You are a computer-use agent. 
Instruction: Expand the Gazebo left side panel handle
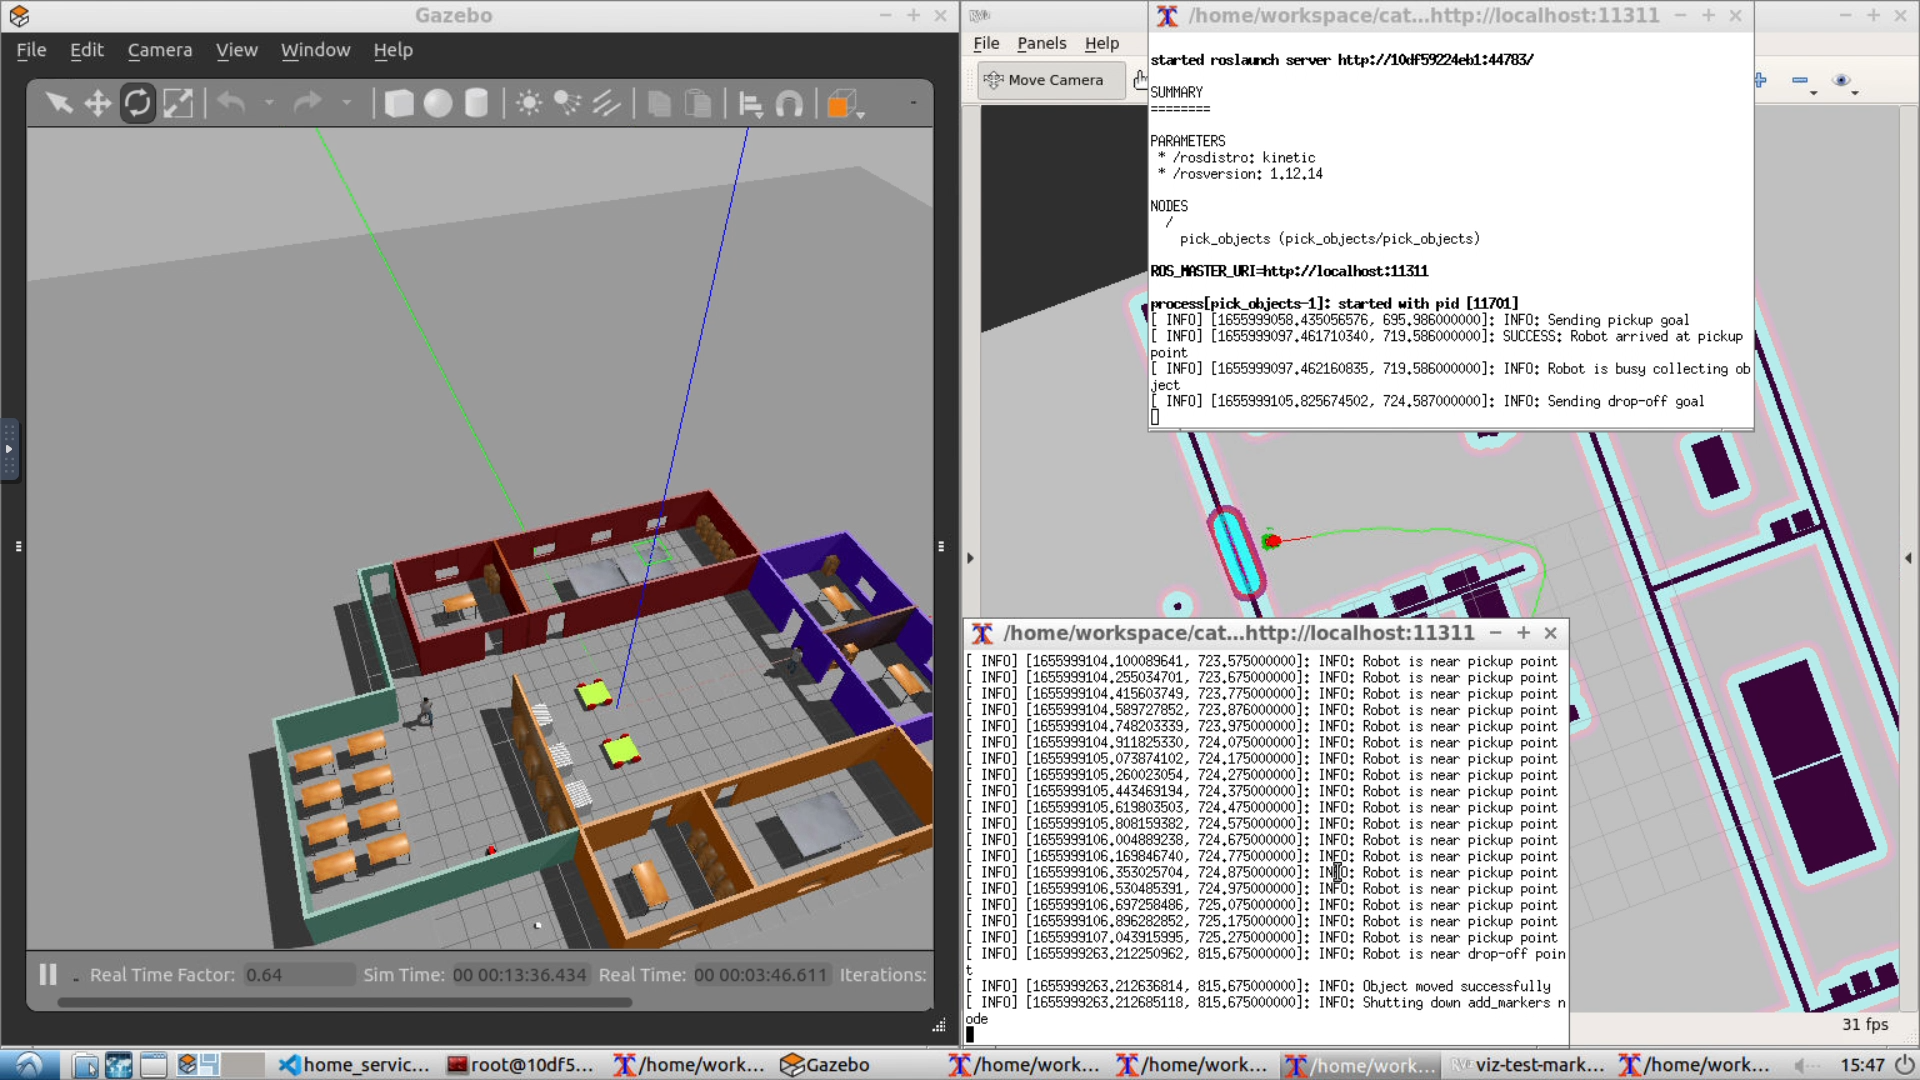pos(9,449)
